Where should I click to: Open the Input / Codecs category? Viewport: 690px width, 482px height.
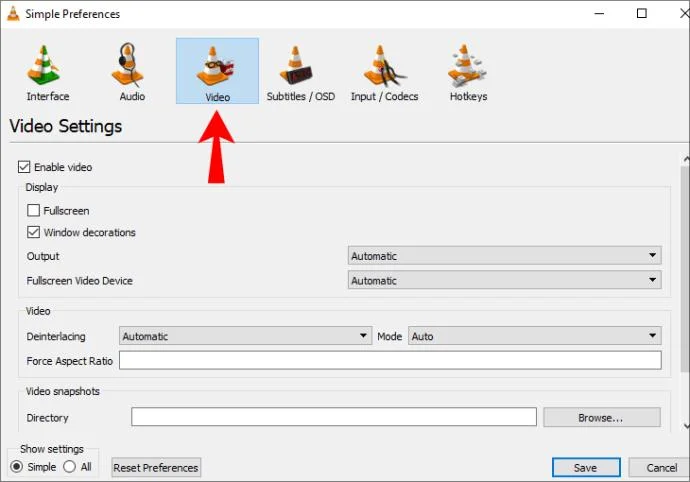pyautogui.click(x=384, y=73)
